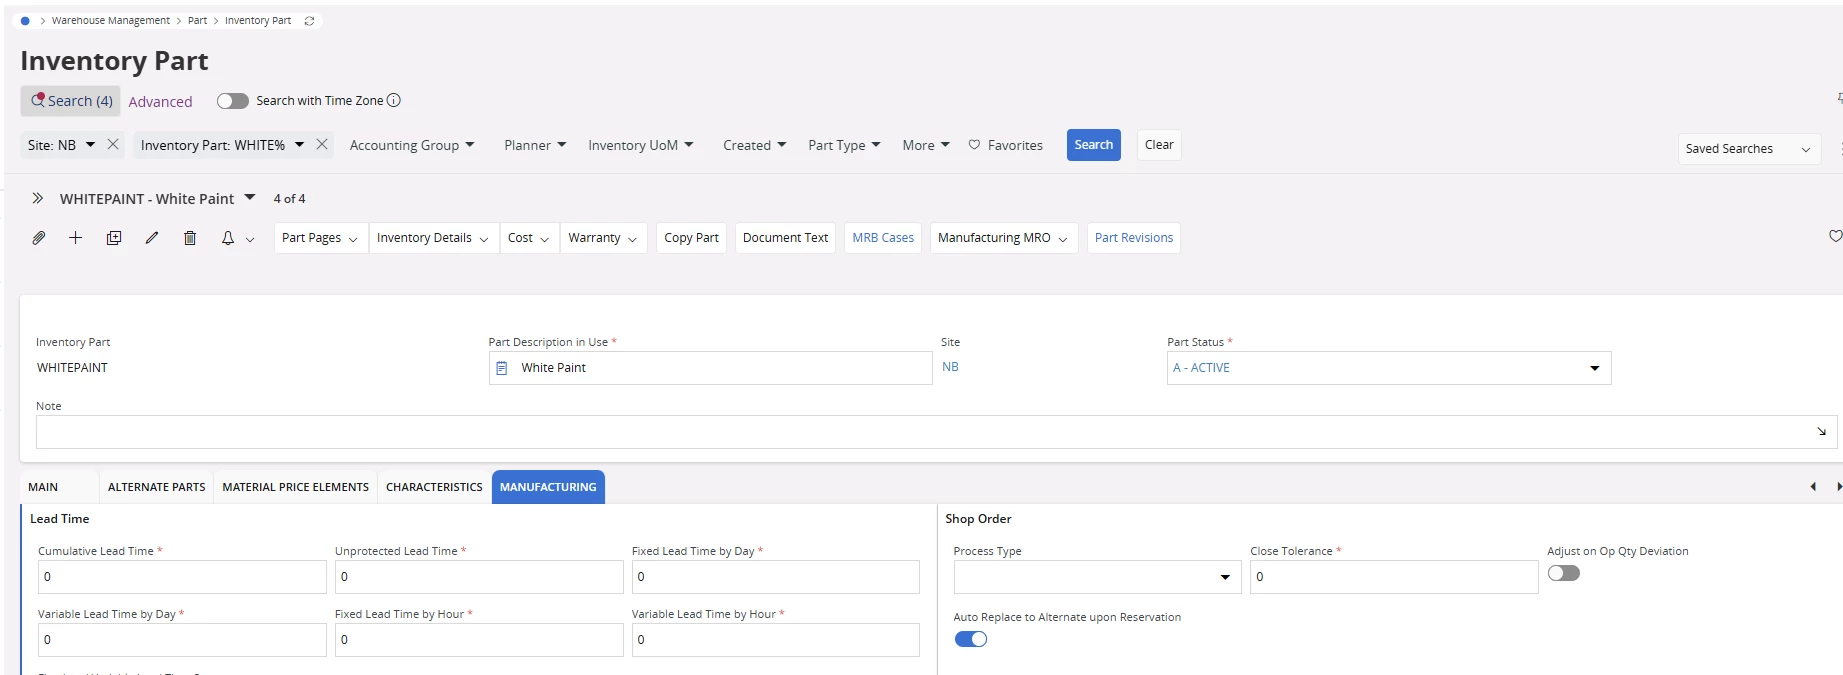Click the Cumulative Lead Time field

[182, 577]
